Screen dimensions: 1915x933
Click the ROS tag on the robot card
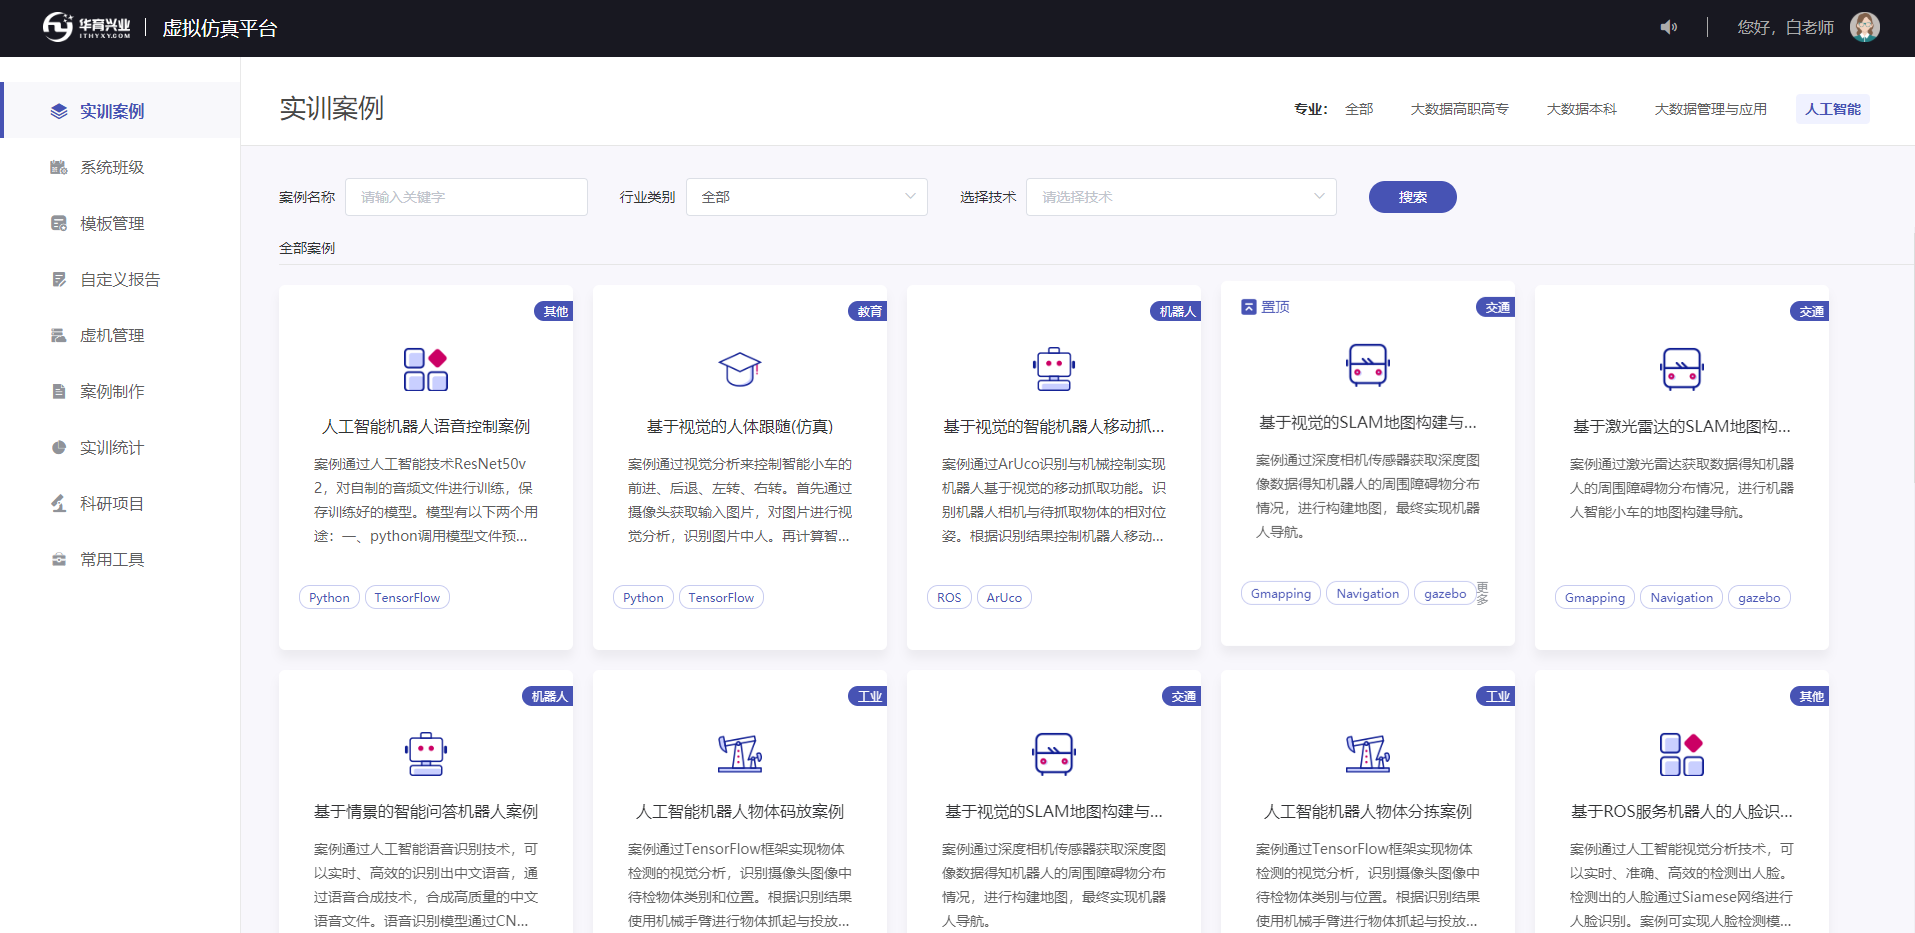[x=949, y=597]
